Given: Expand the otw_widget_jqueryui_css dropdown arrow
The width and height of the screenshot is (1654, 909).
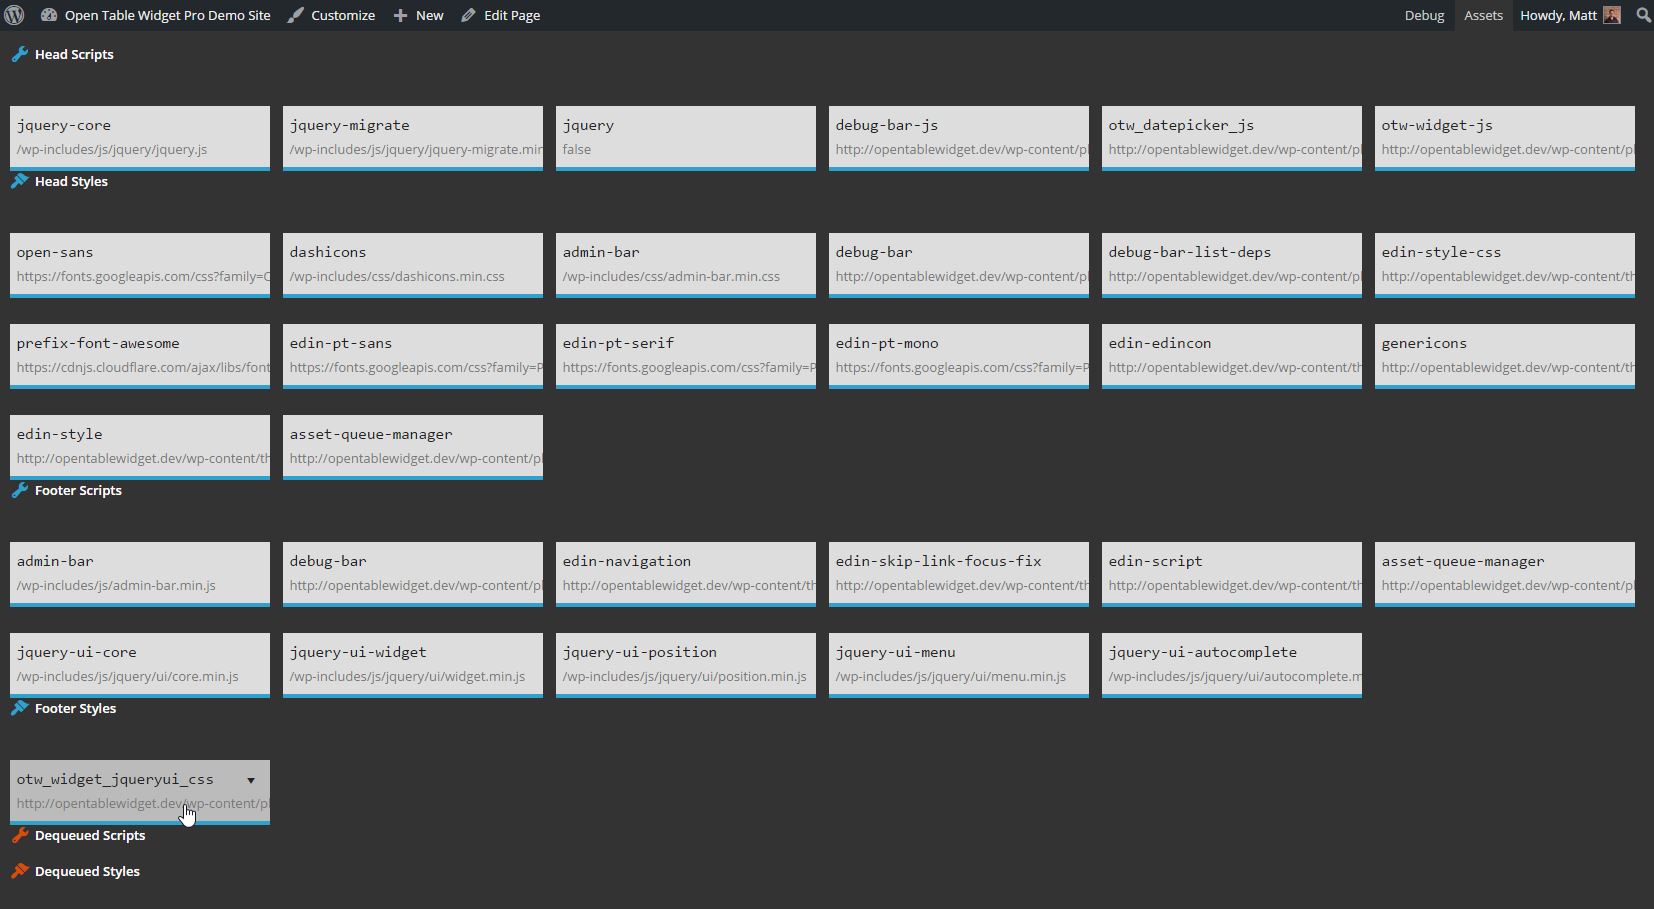Looking at the screenshot, I should point(251,780).
